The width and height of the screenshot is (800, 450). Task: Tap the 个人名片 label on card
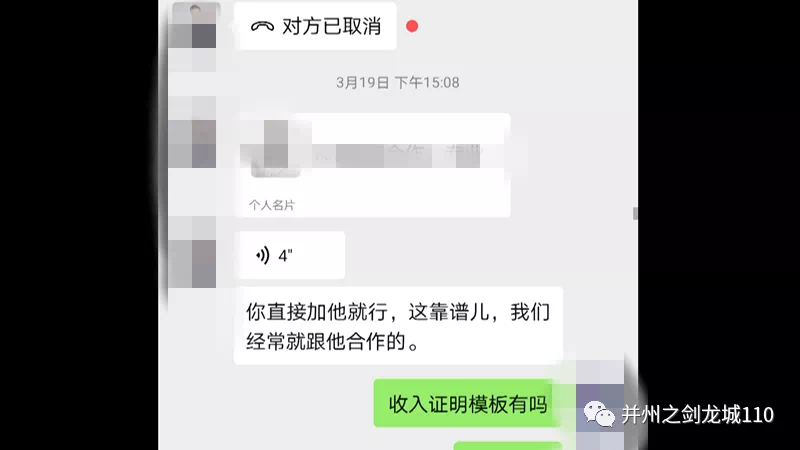pyautogui.click(x=271, y=205)
